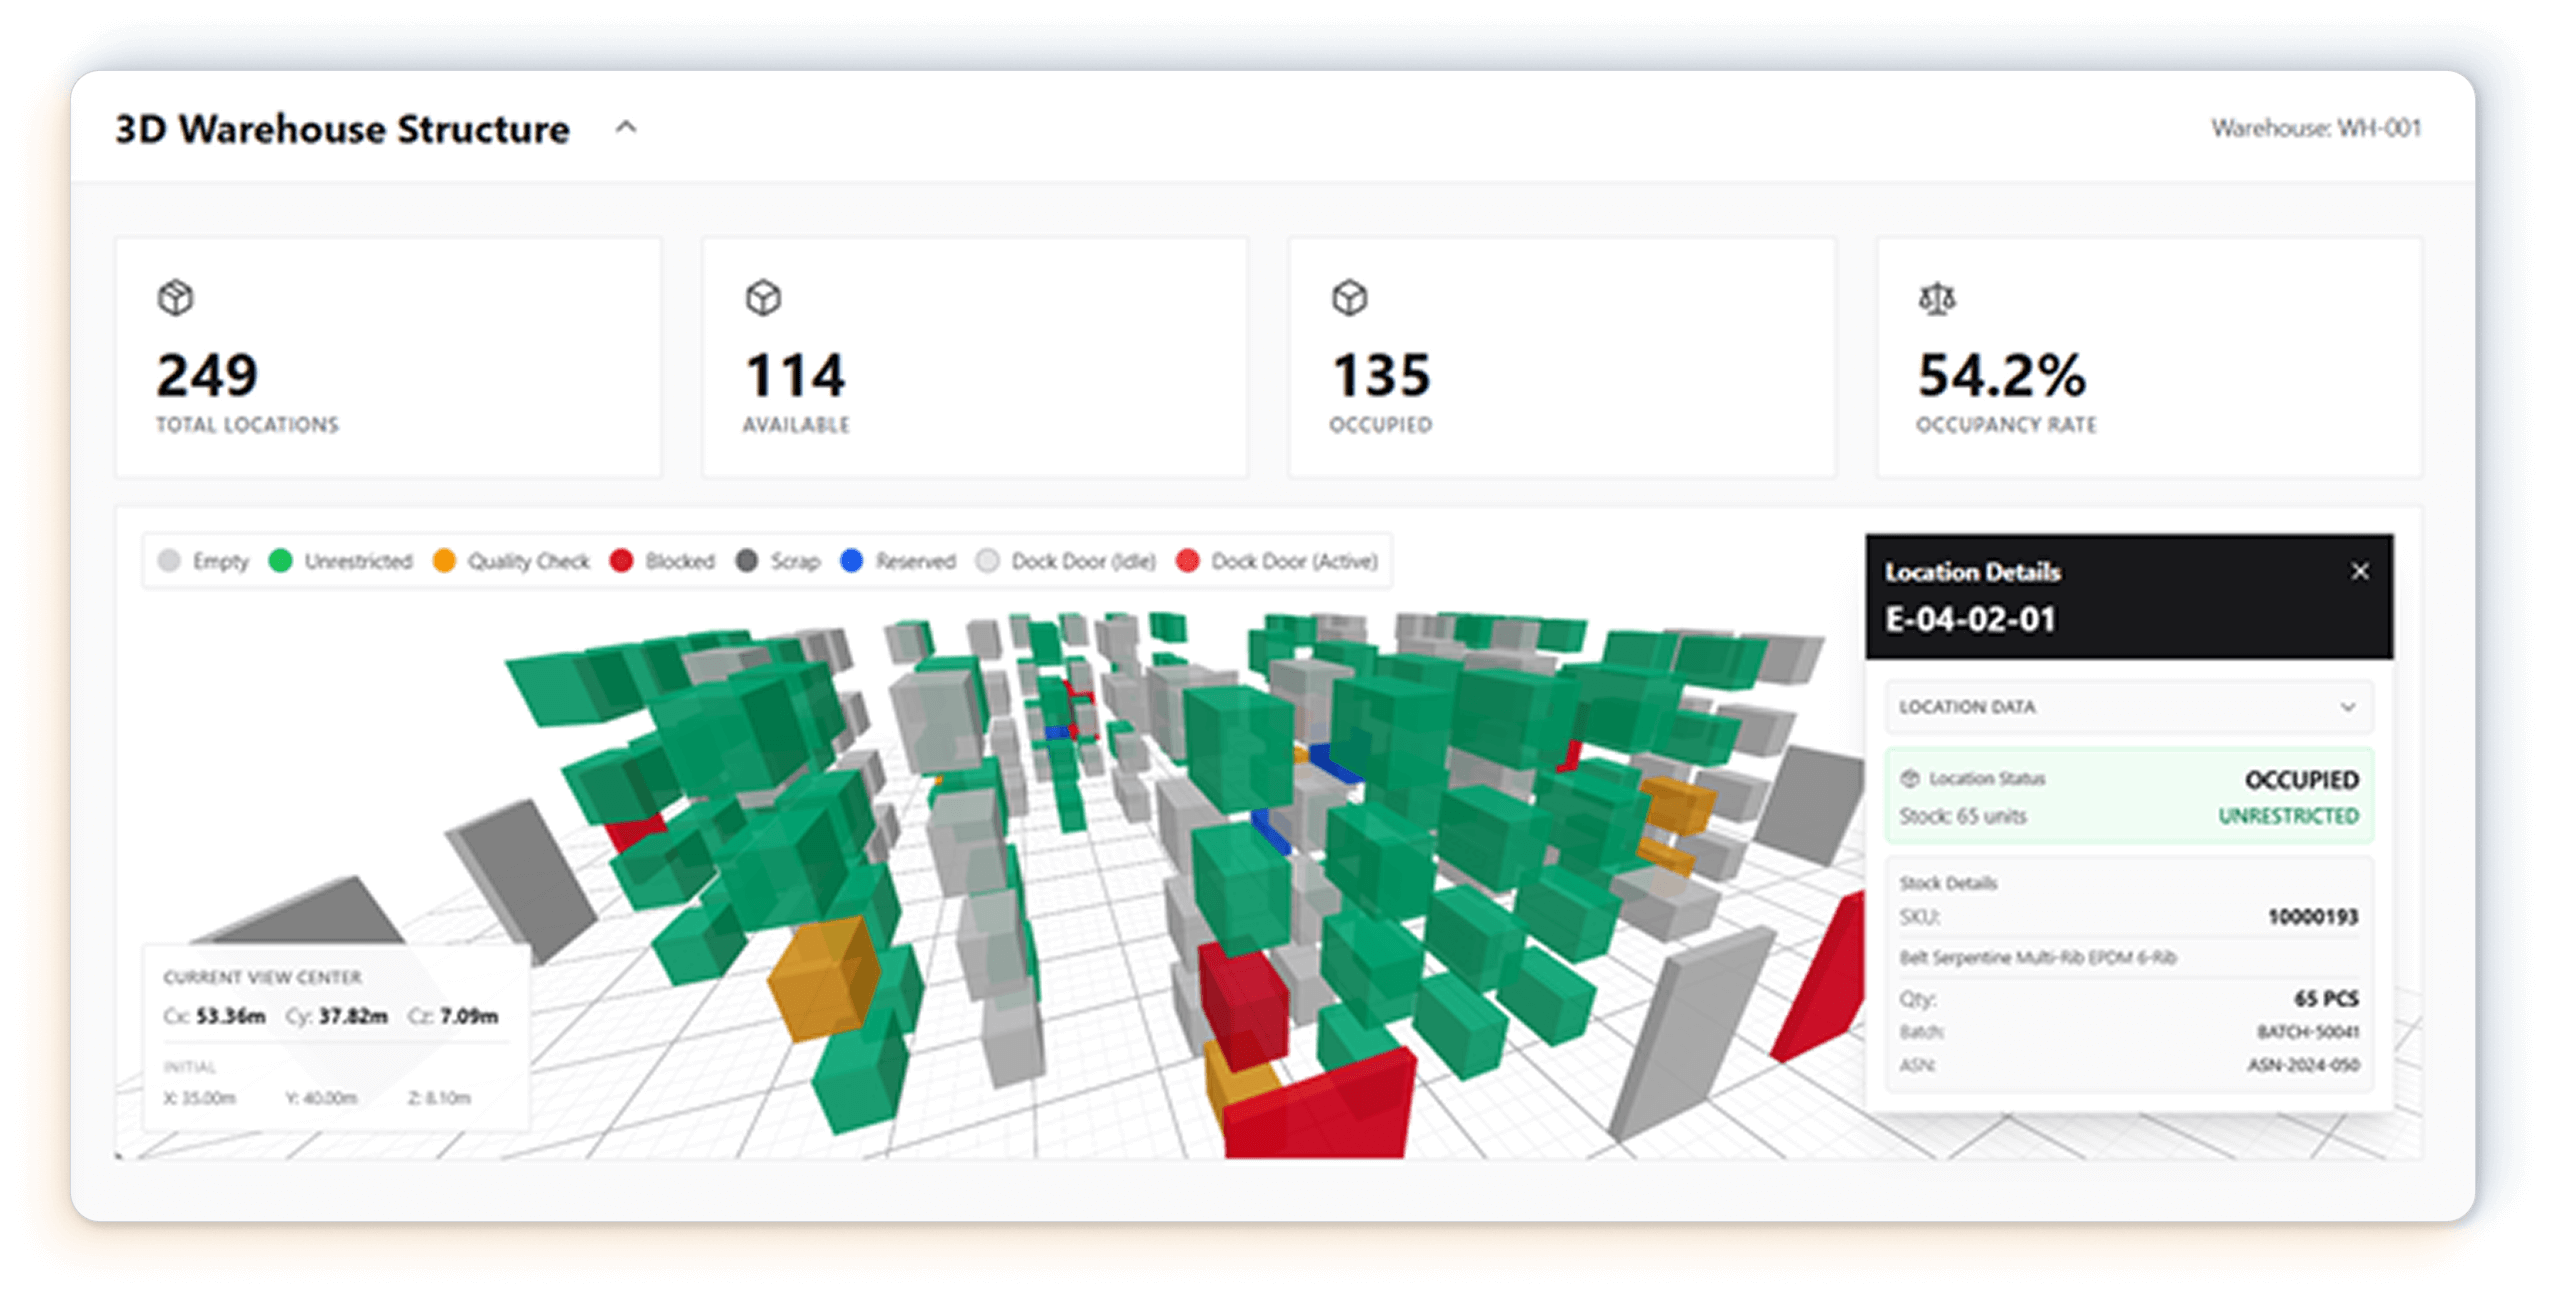2551x1297 pixels.
Task: Click the Warehouse: WH-001 label
Action: (2315, 128)
